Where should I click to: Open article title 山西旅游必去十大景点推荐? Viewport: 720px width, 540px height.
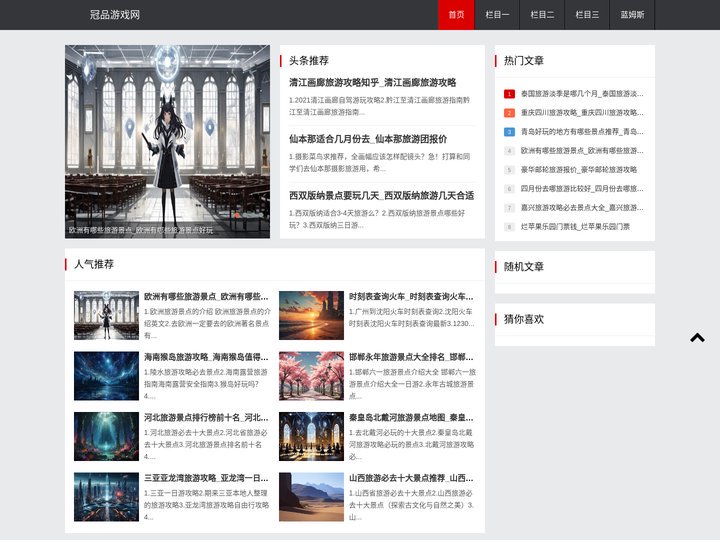pos(411,478)
